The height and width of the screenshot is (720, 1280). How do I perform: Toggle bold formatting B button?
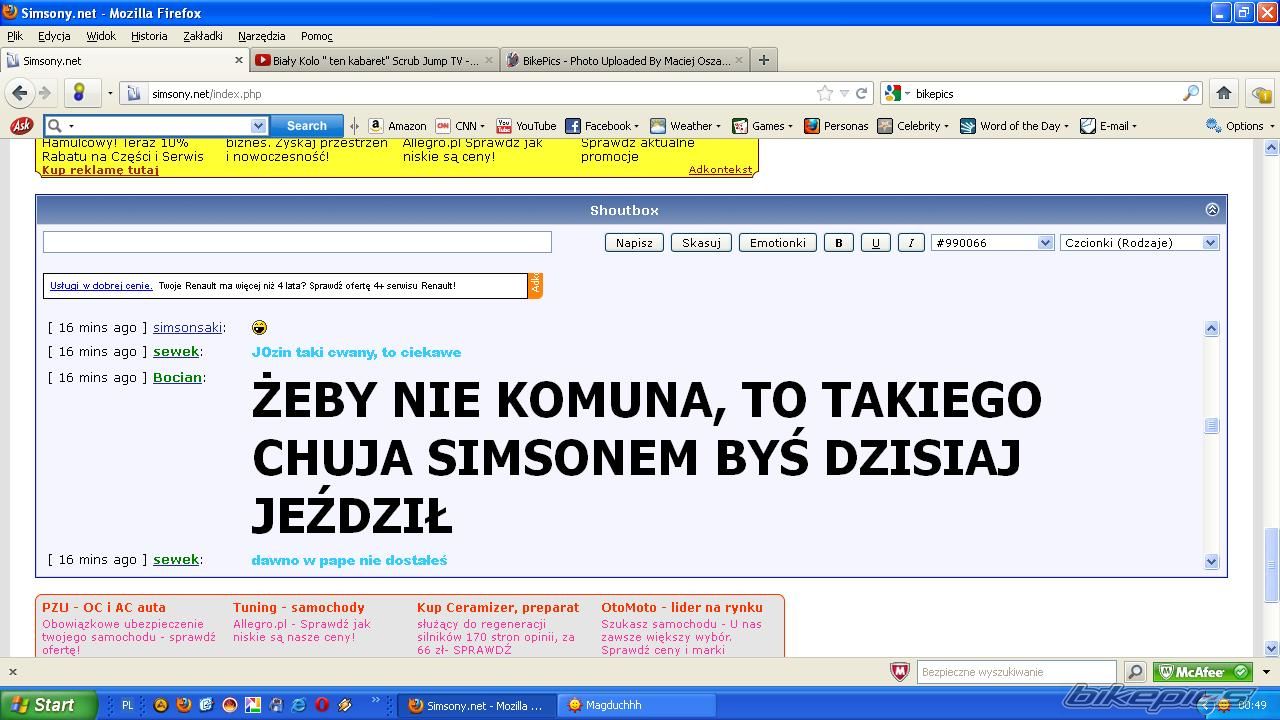(x=838, y=243)
